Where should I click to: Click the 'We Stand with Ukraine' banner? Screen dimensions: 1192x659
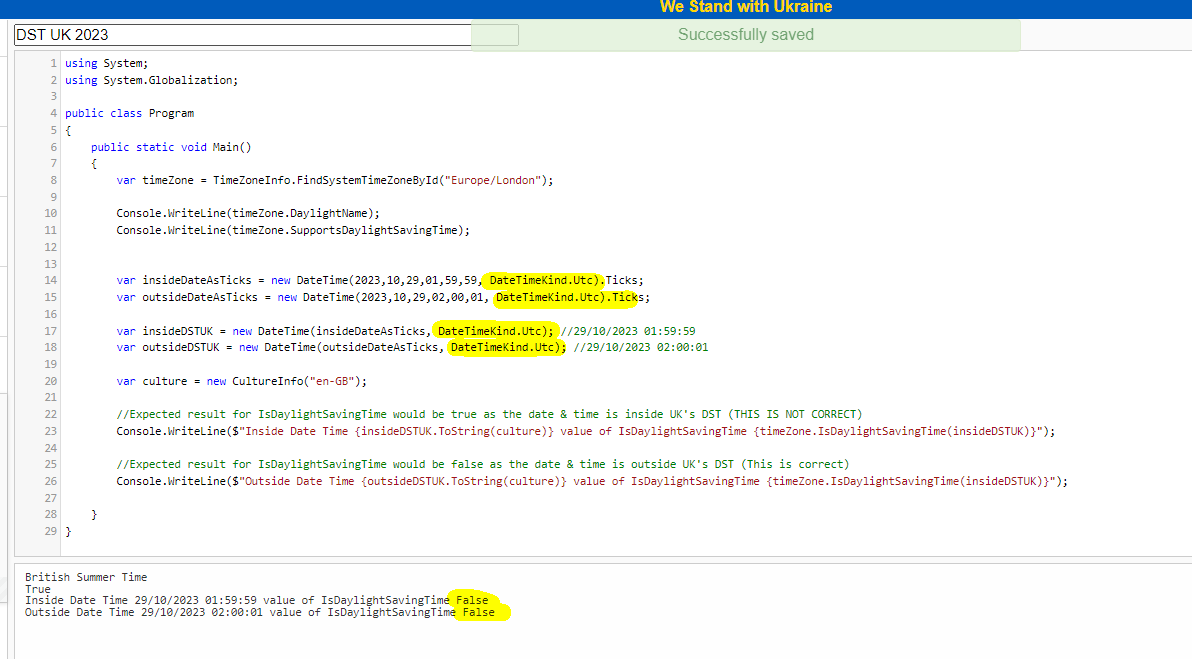point(745,8)
